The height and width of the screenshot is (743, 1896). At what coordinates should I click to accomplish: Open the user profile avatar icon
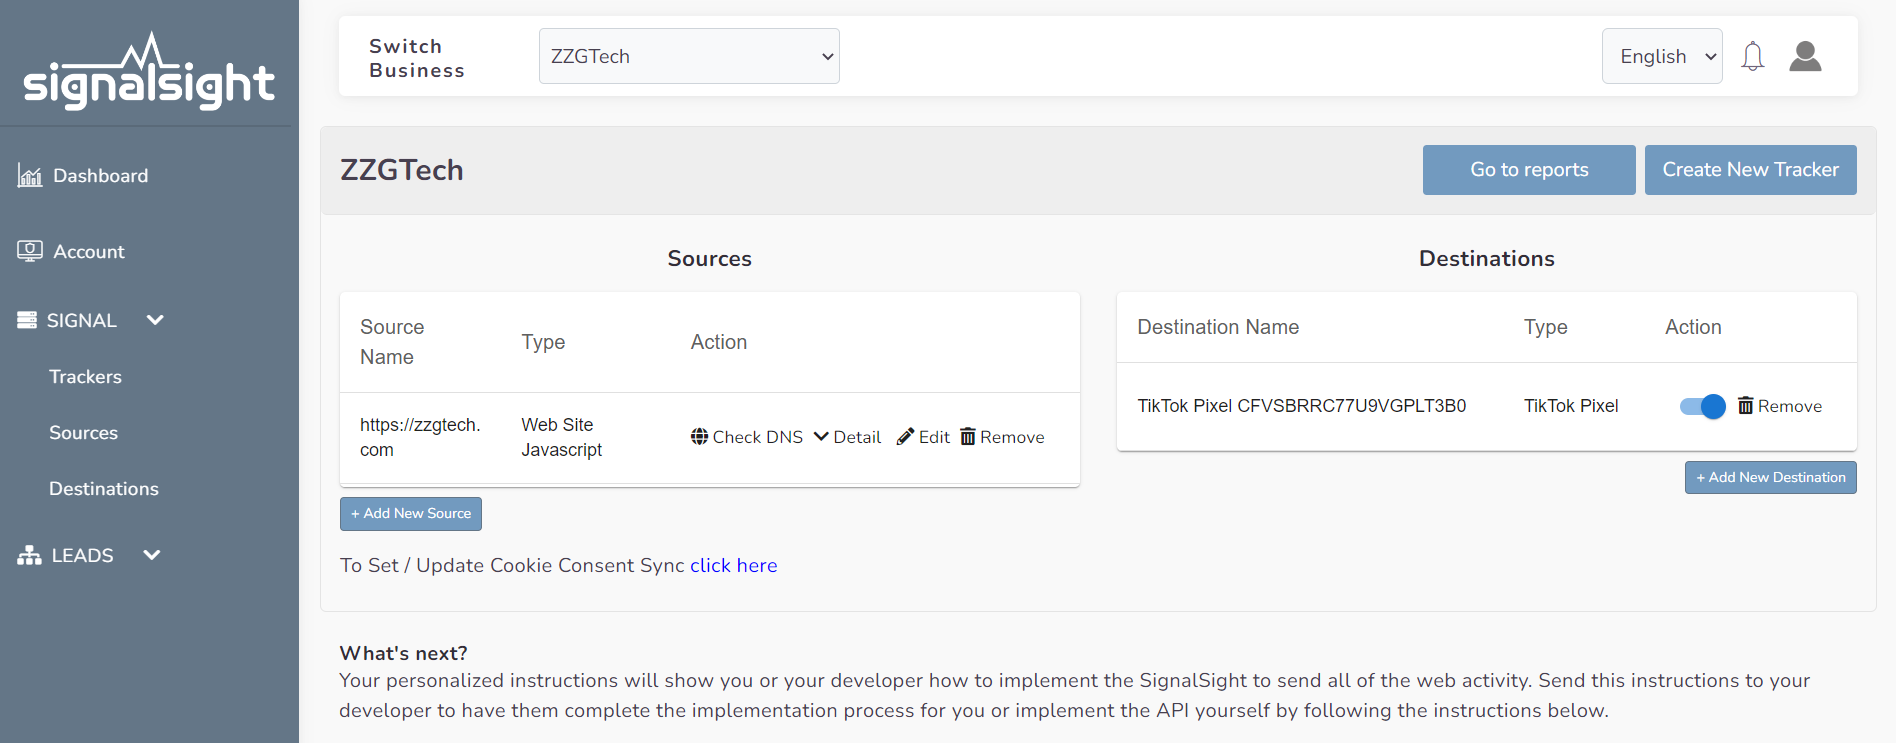pyautogui.click(x=1805, y=56)
